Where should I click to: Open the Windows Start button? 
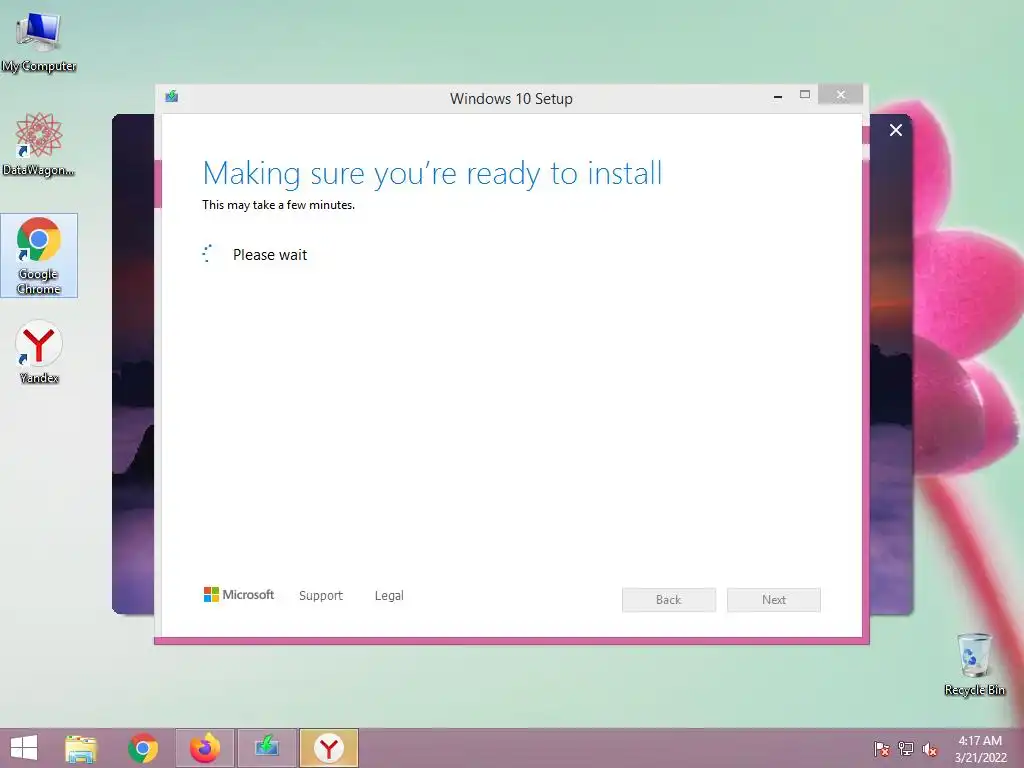24,748
